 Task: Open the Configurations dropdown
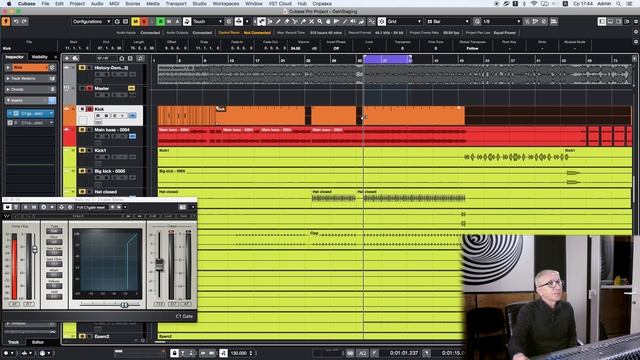91,21
